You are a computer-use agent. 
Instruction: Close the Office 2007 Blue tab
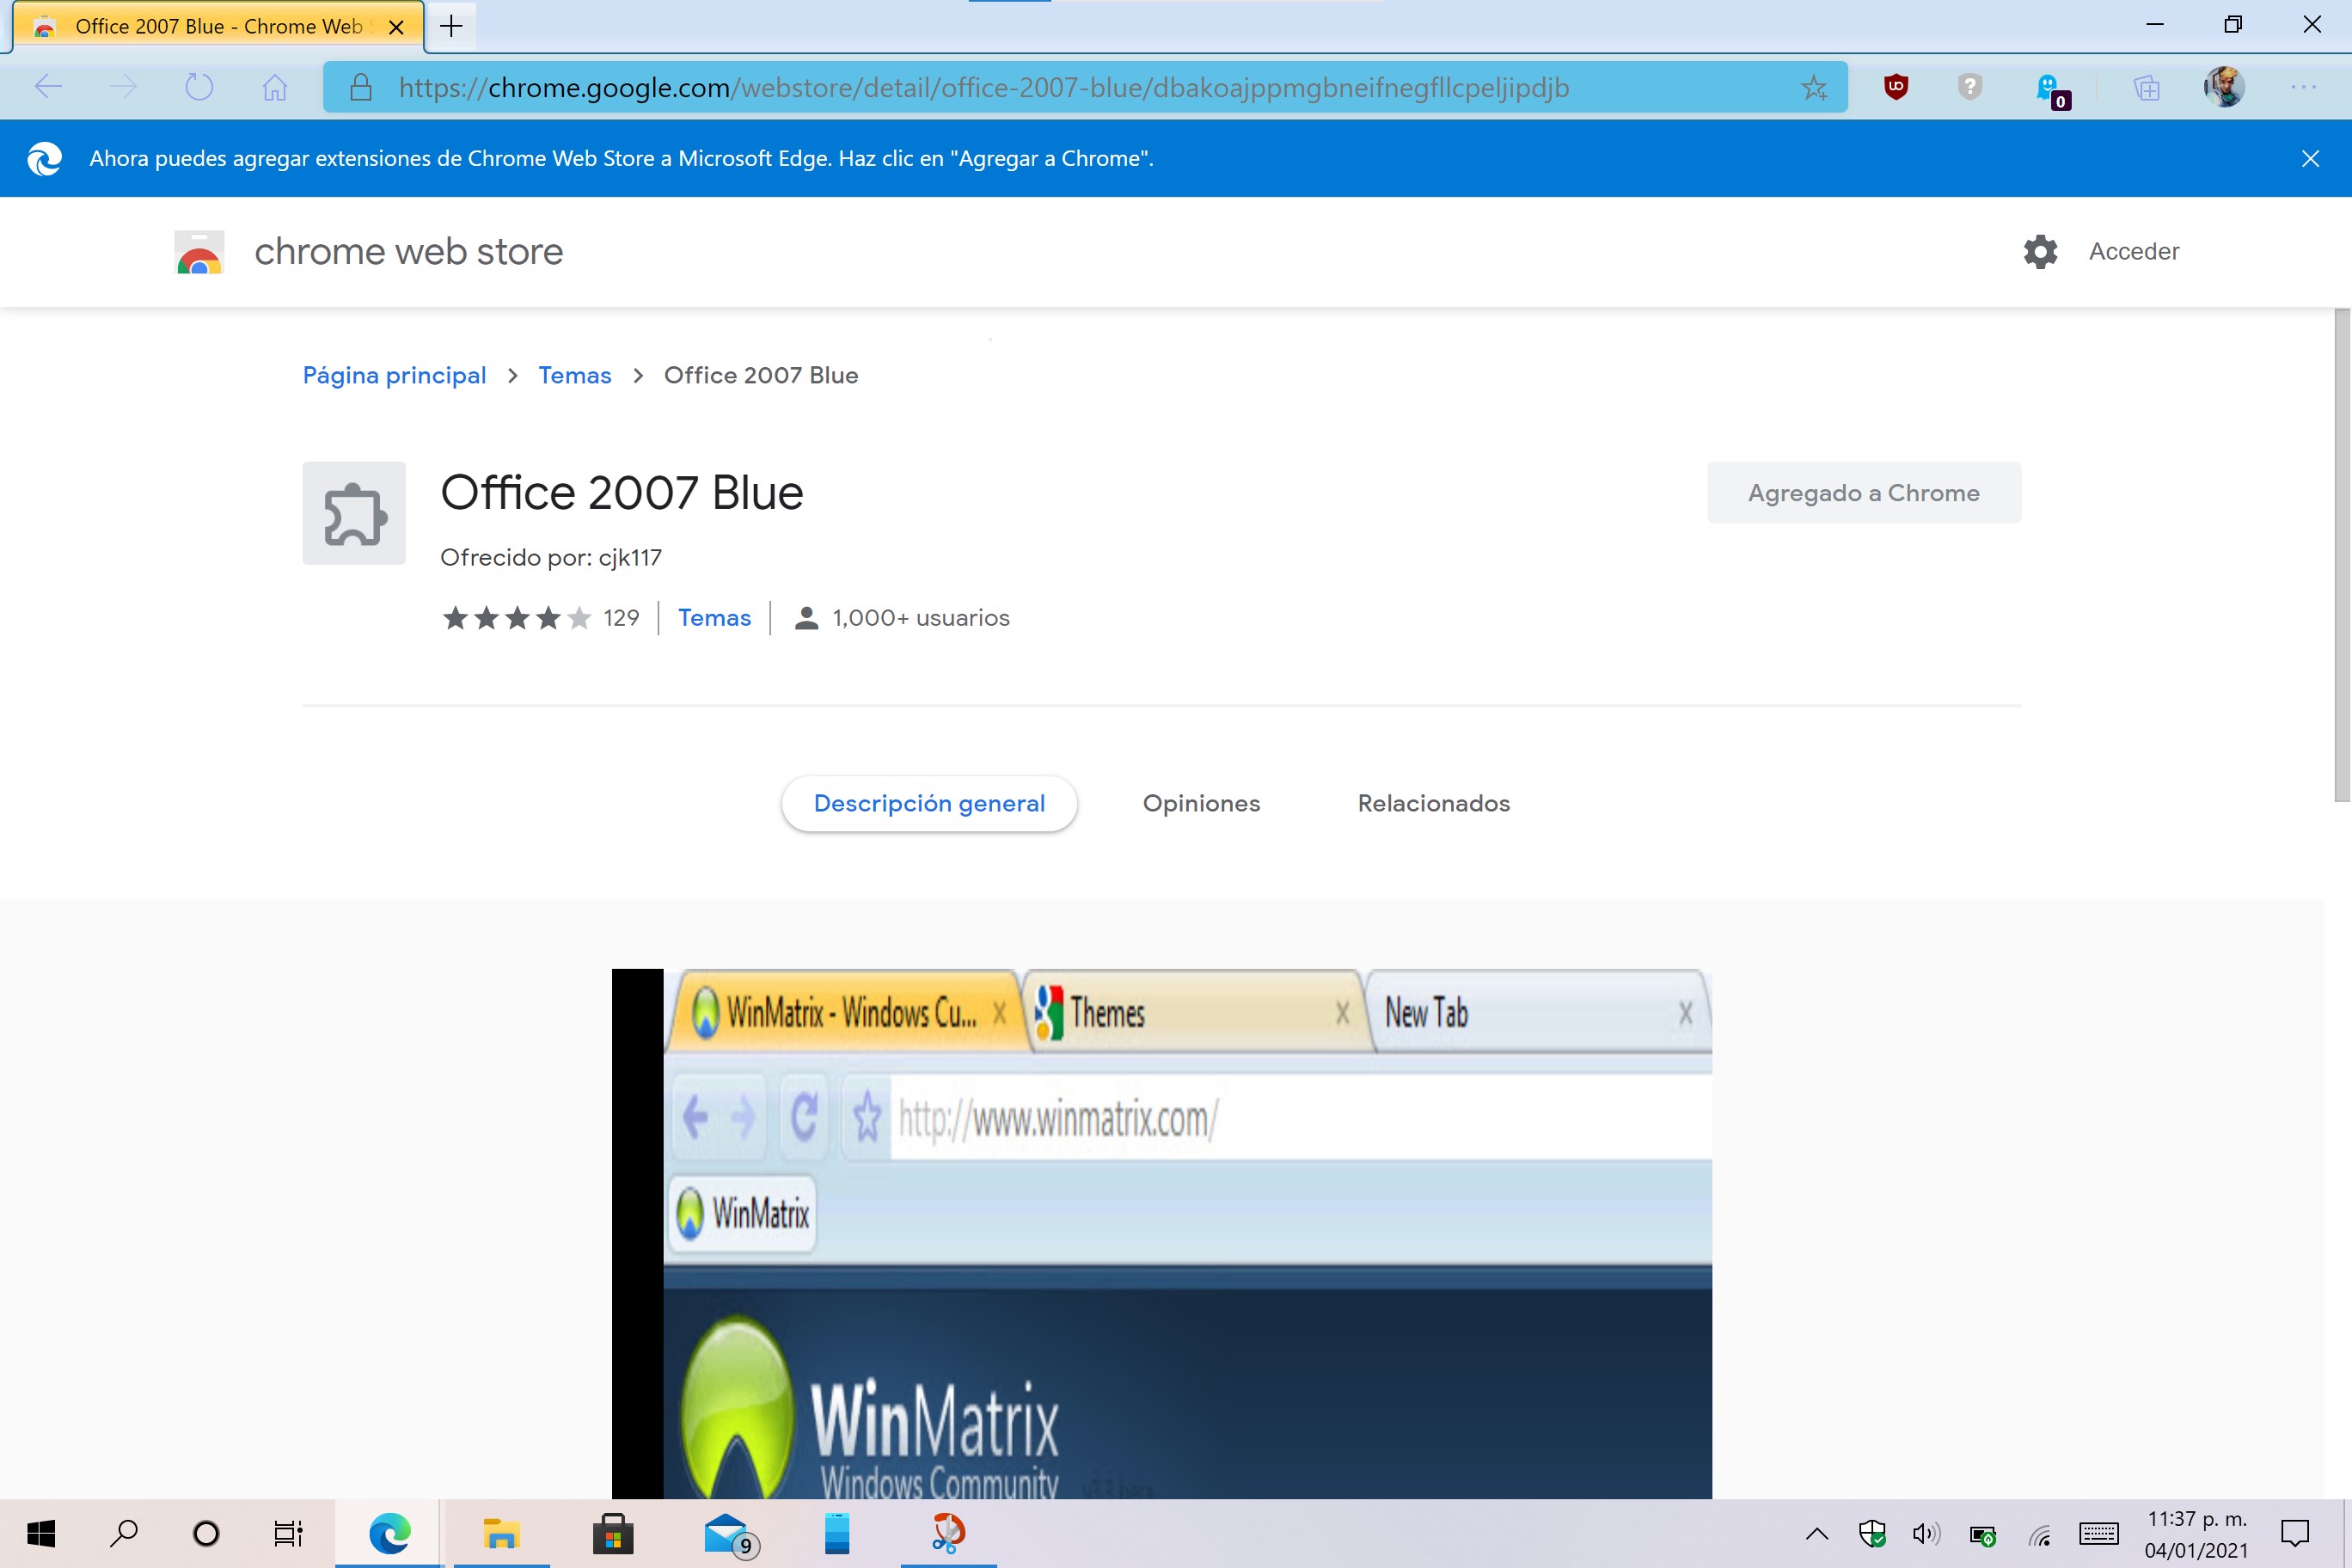[396, 27]
